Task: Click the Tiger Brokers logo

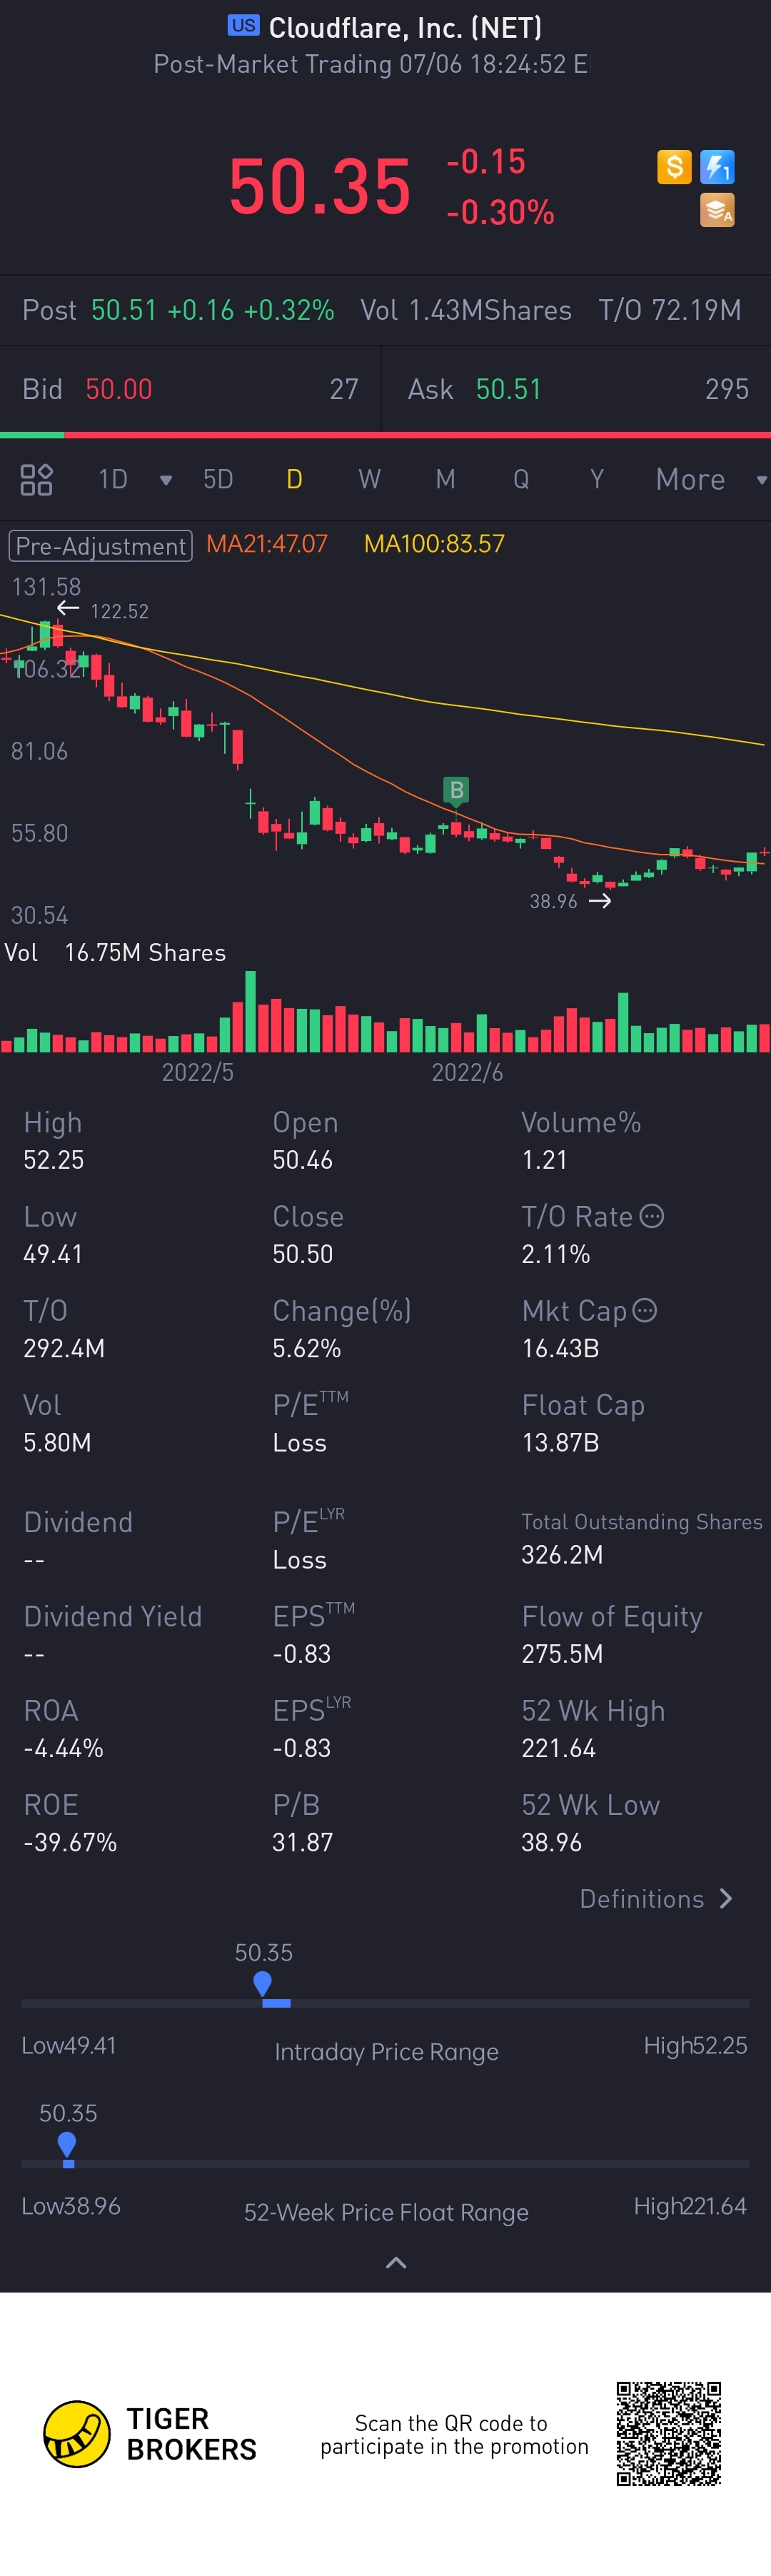Action: pos(77,2433)
